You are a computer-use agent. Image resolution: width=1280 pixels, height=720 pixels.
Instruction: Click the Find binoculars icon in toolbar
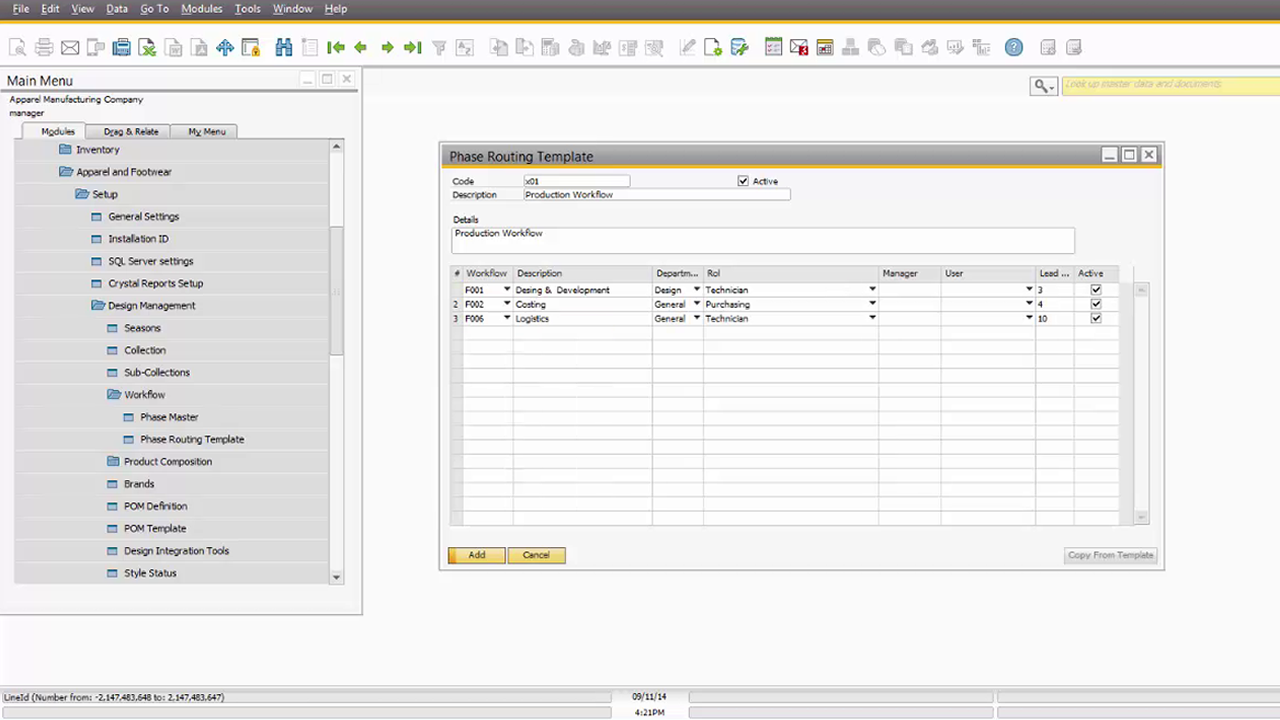pyautogui.click(x=284, y=47)
